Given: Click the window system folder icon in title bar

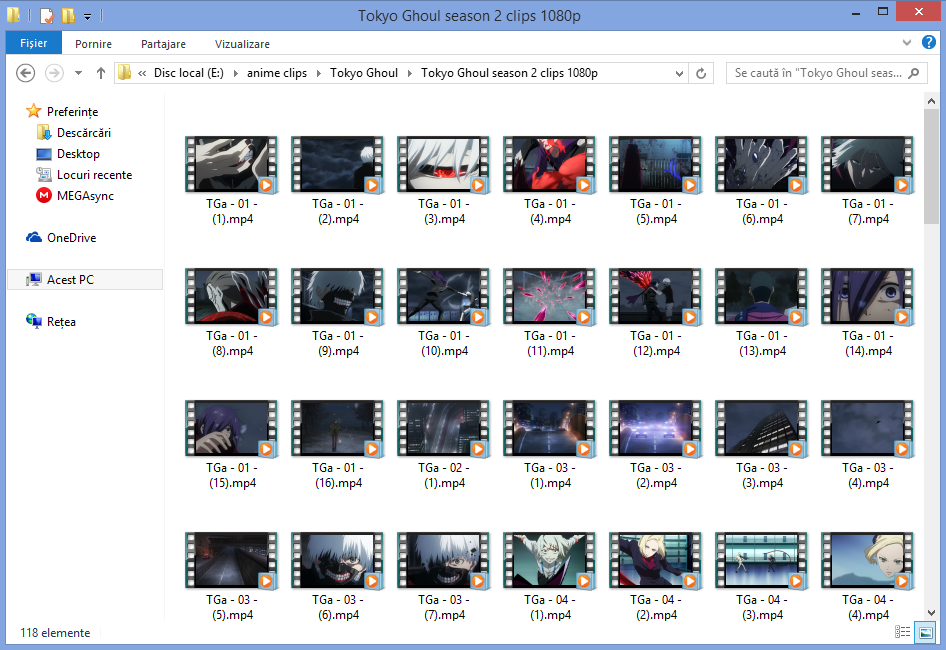Looking at the screenshot, I should coord(14,15).
